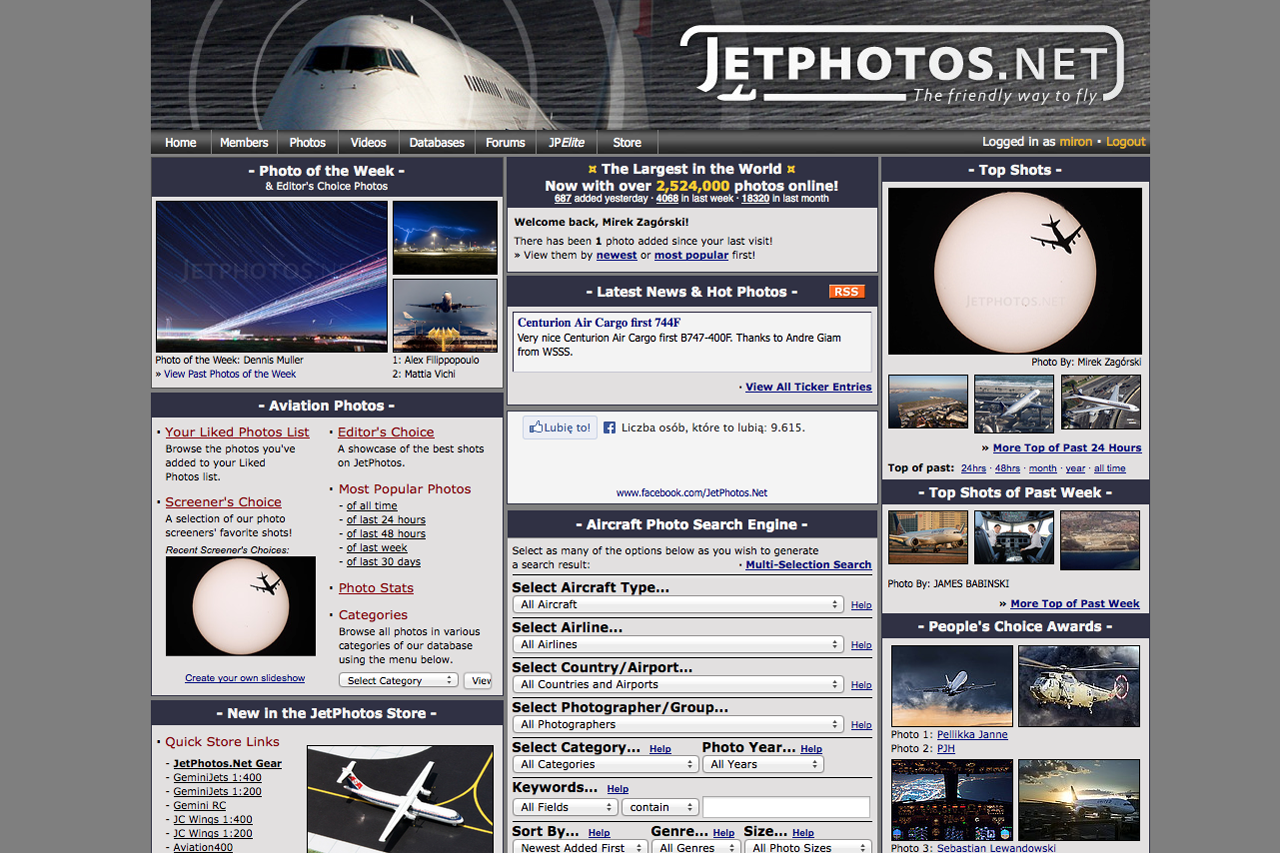Open the aircraft model photo in JetPhotos Store

click(x=400, y=799)
